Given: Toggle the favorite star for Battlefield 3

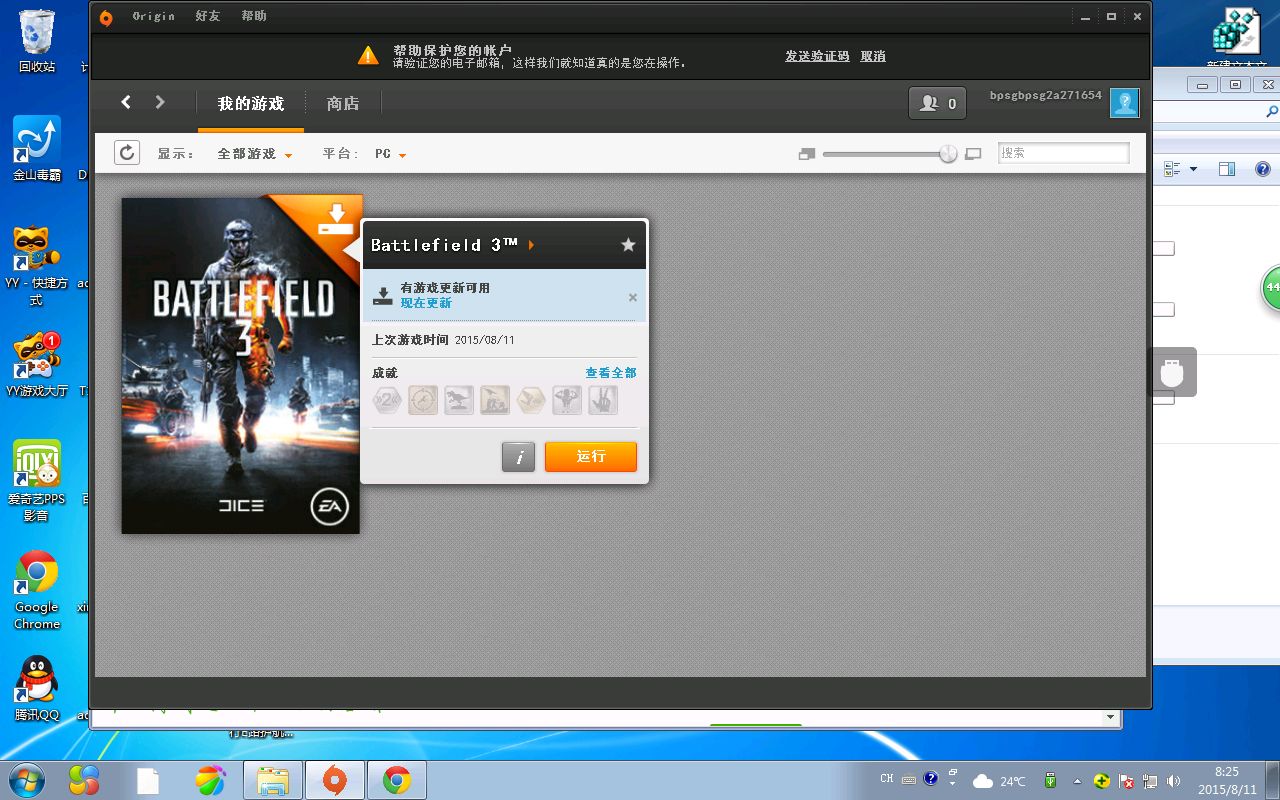Looking at the screenshot, I should 628,245.
